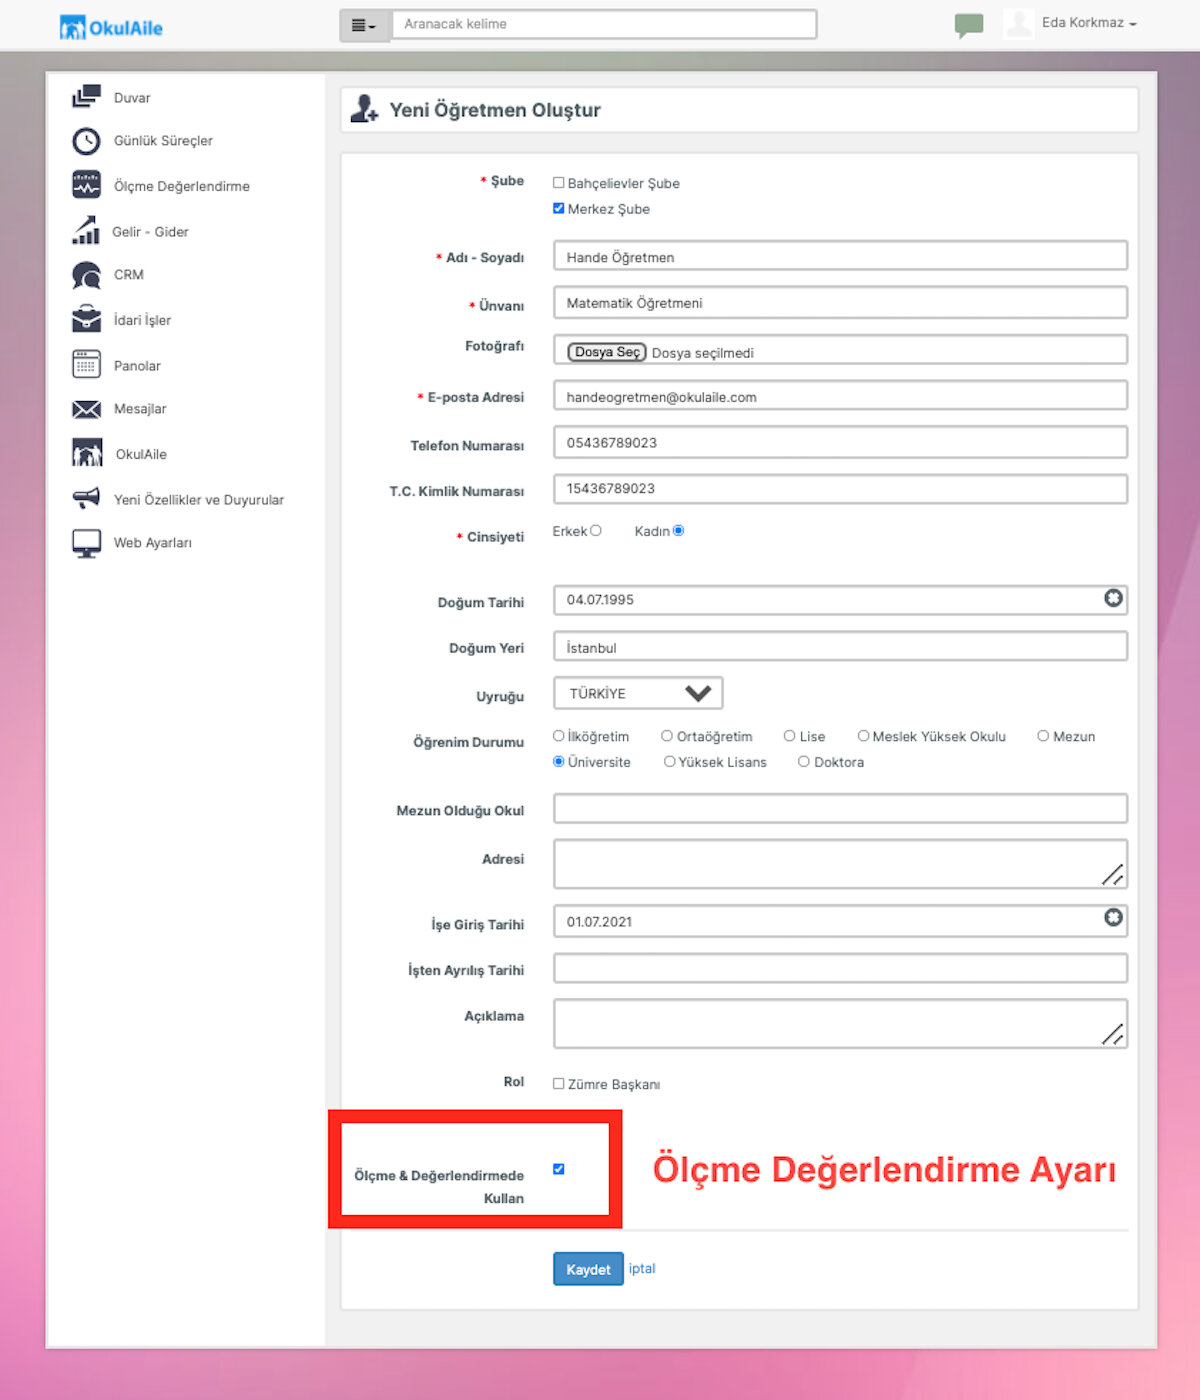The height and width of the screenshot is (1400, 1200).
Task: Select İlköğretim education level
Action: (x=559, y=736)
